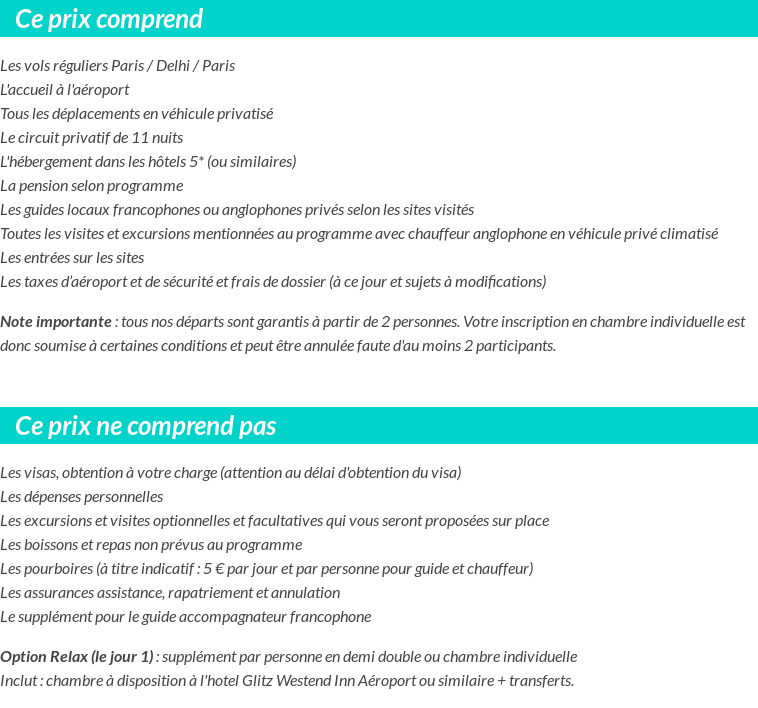This screenshot has height=708, width=758.
Task: Click the hébergement dans les hôtels 5* line
Action: pos(148,162)
